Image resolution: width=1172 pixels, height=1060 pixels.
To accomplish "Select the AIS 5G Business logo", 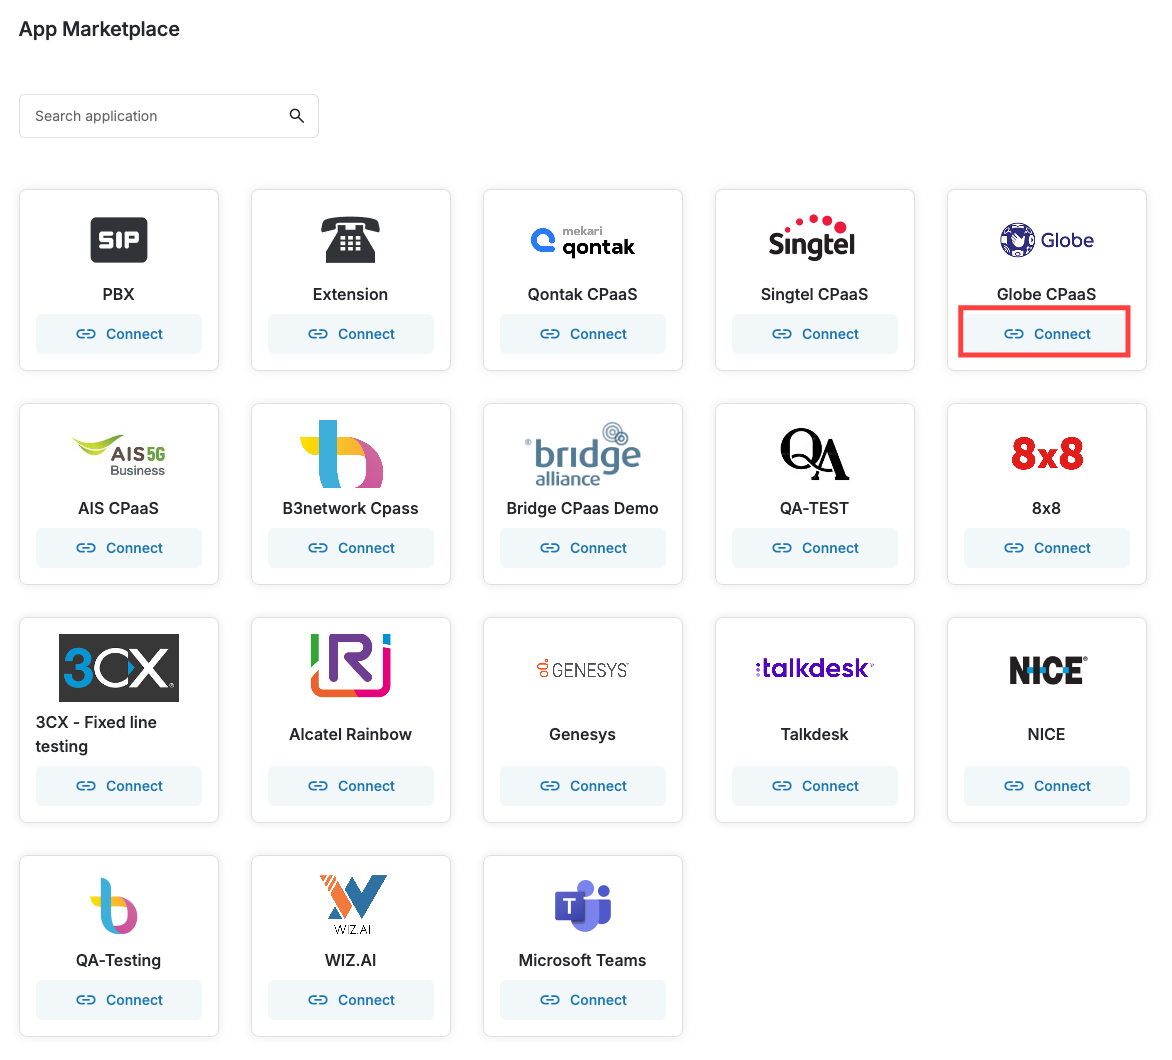I will tap(119, 455).
